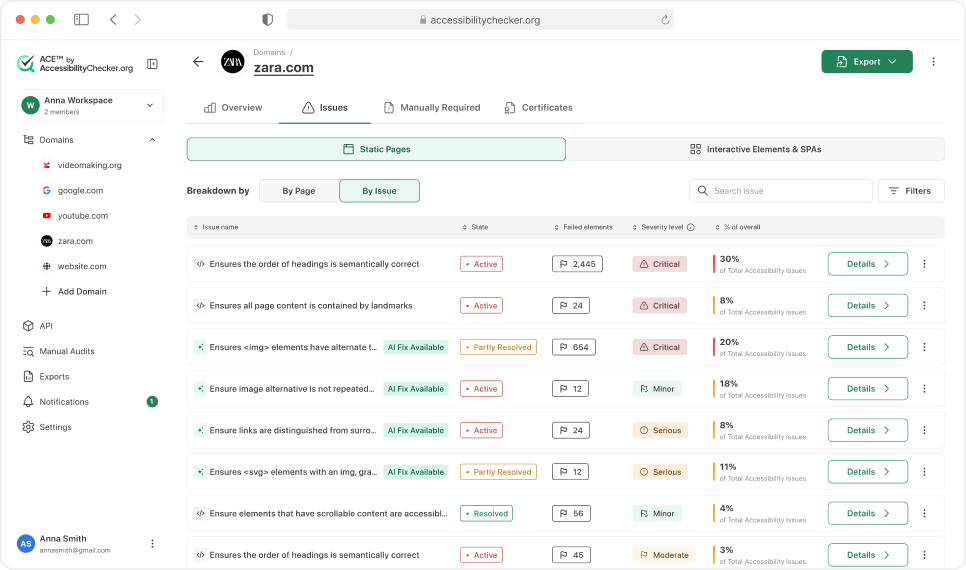
Task: Click the browser reload icon
Action: (665, 20)
